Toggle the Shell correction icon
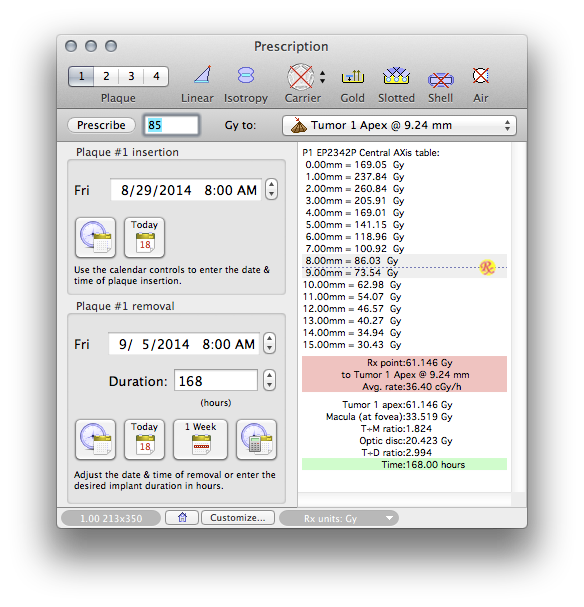 click(x=440, y=80)
